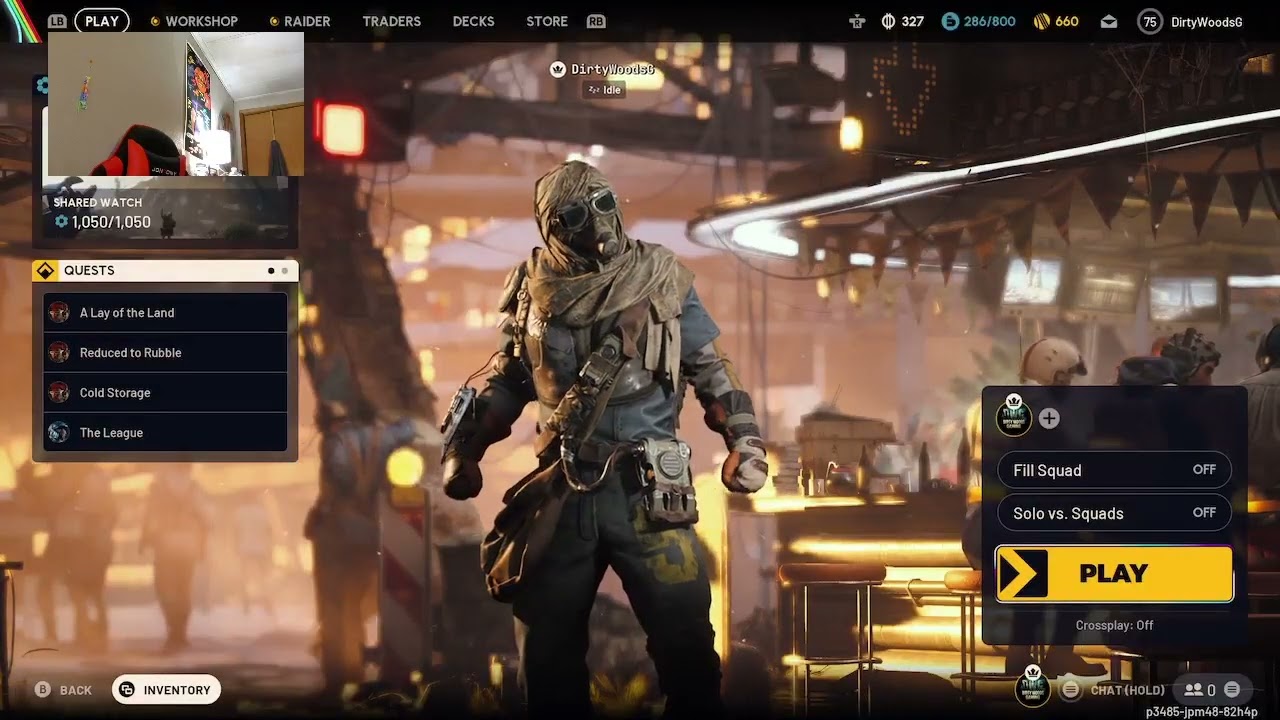Click the A Lay of the Land quest icon
The width and height of the screenshot is (1280, 720).
59,312
